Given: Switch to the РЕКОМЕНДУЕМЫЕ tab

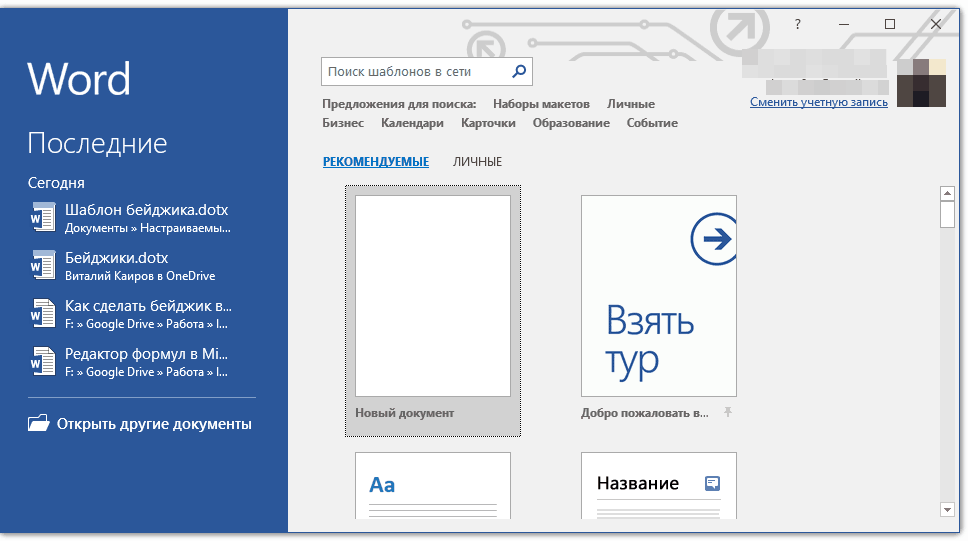Looking at the screenshot, I should [376, 162].
